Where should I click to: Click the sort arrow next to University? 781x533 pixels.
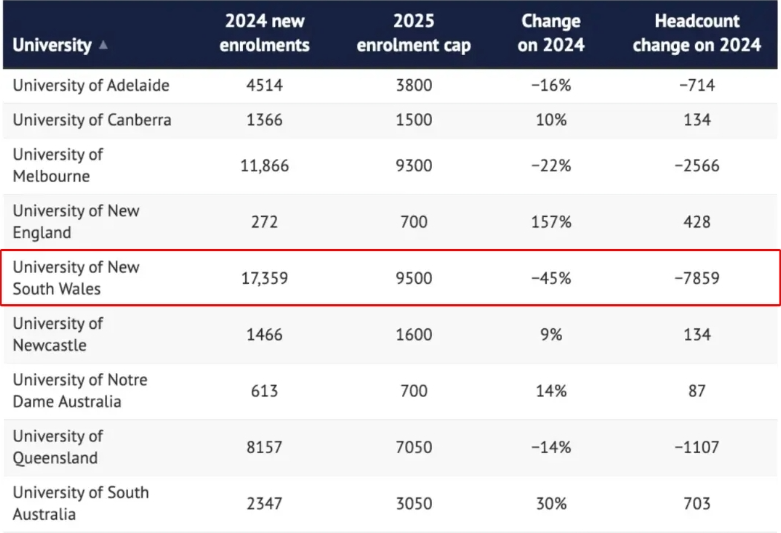[x=104, y=46]
